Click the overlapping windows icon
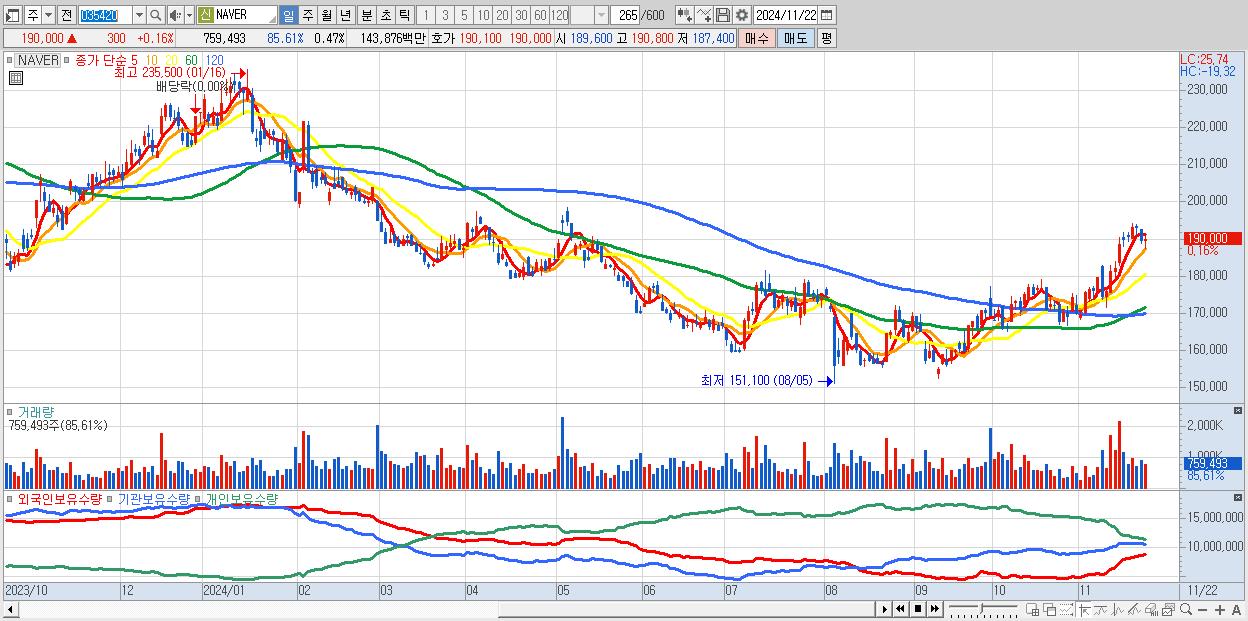 (x=1050, y=609)
